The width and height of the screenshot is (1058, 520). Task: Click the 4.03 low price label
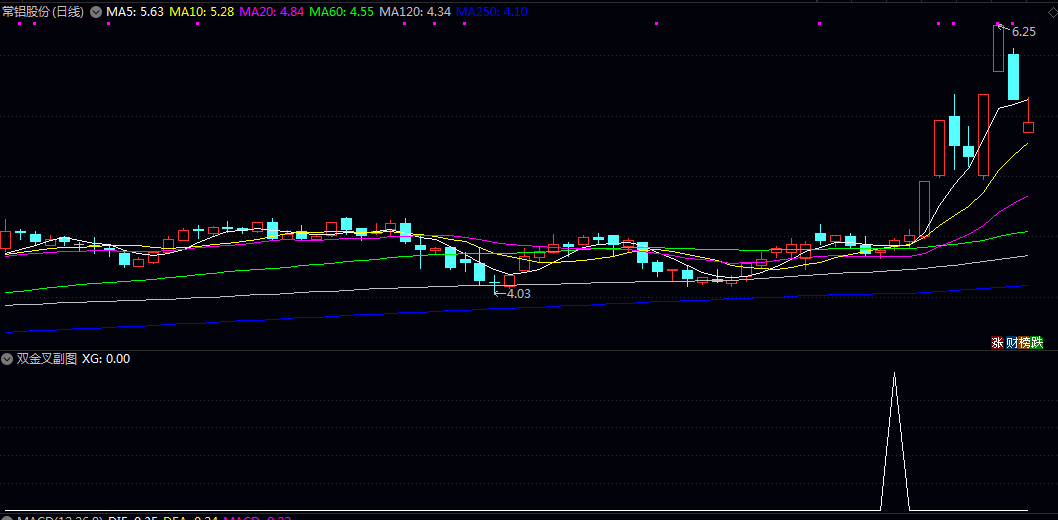[x=518, y=294]
